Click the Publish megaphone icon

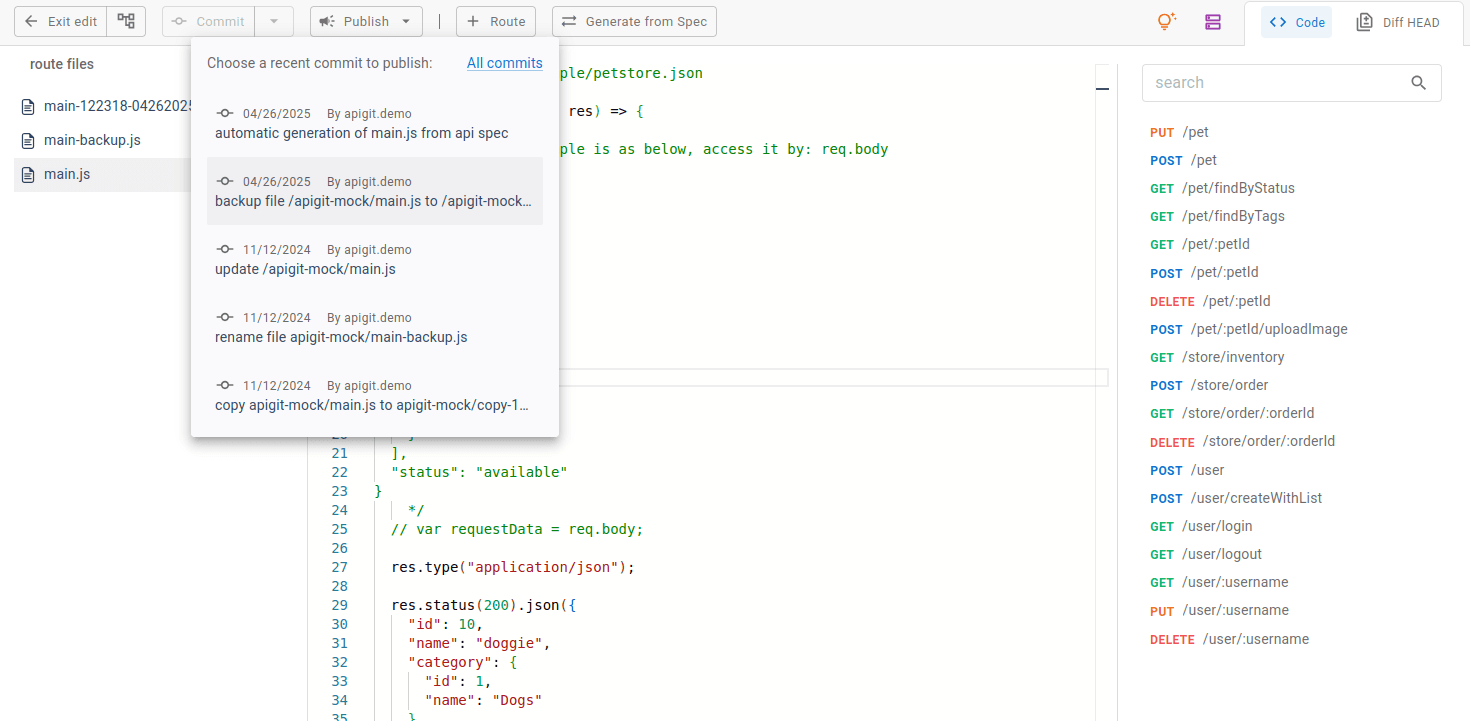[x=327, y=21]
